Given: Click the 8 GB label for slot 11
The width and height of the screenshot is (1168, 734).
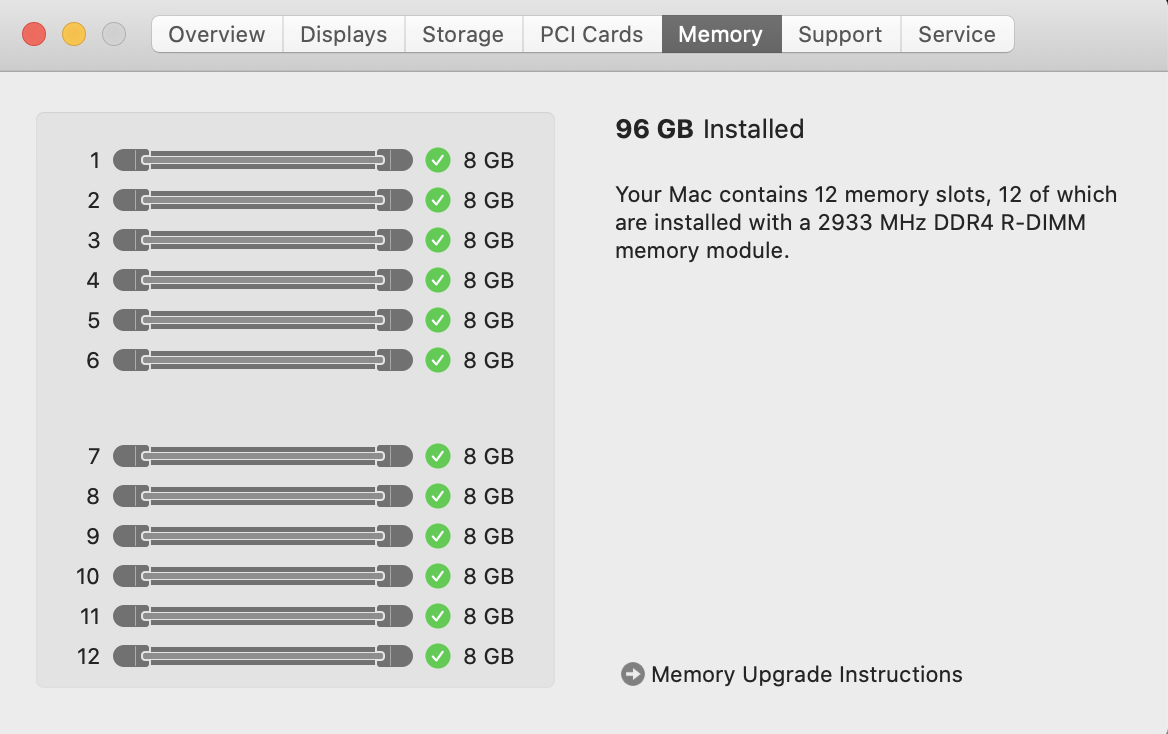Looking at the screenshot, I should 489,616.
